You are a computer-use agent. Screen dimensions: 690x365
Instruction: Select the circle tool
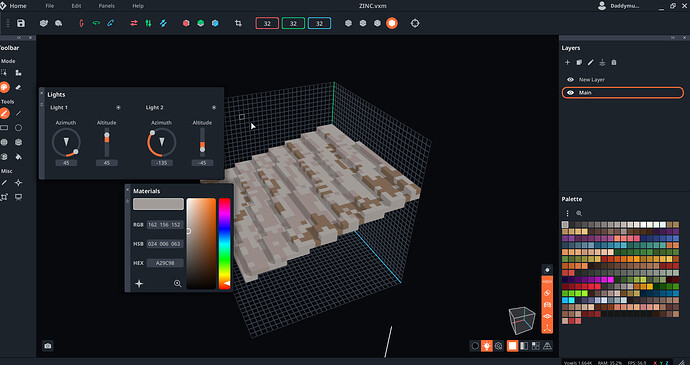(18, 128)
